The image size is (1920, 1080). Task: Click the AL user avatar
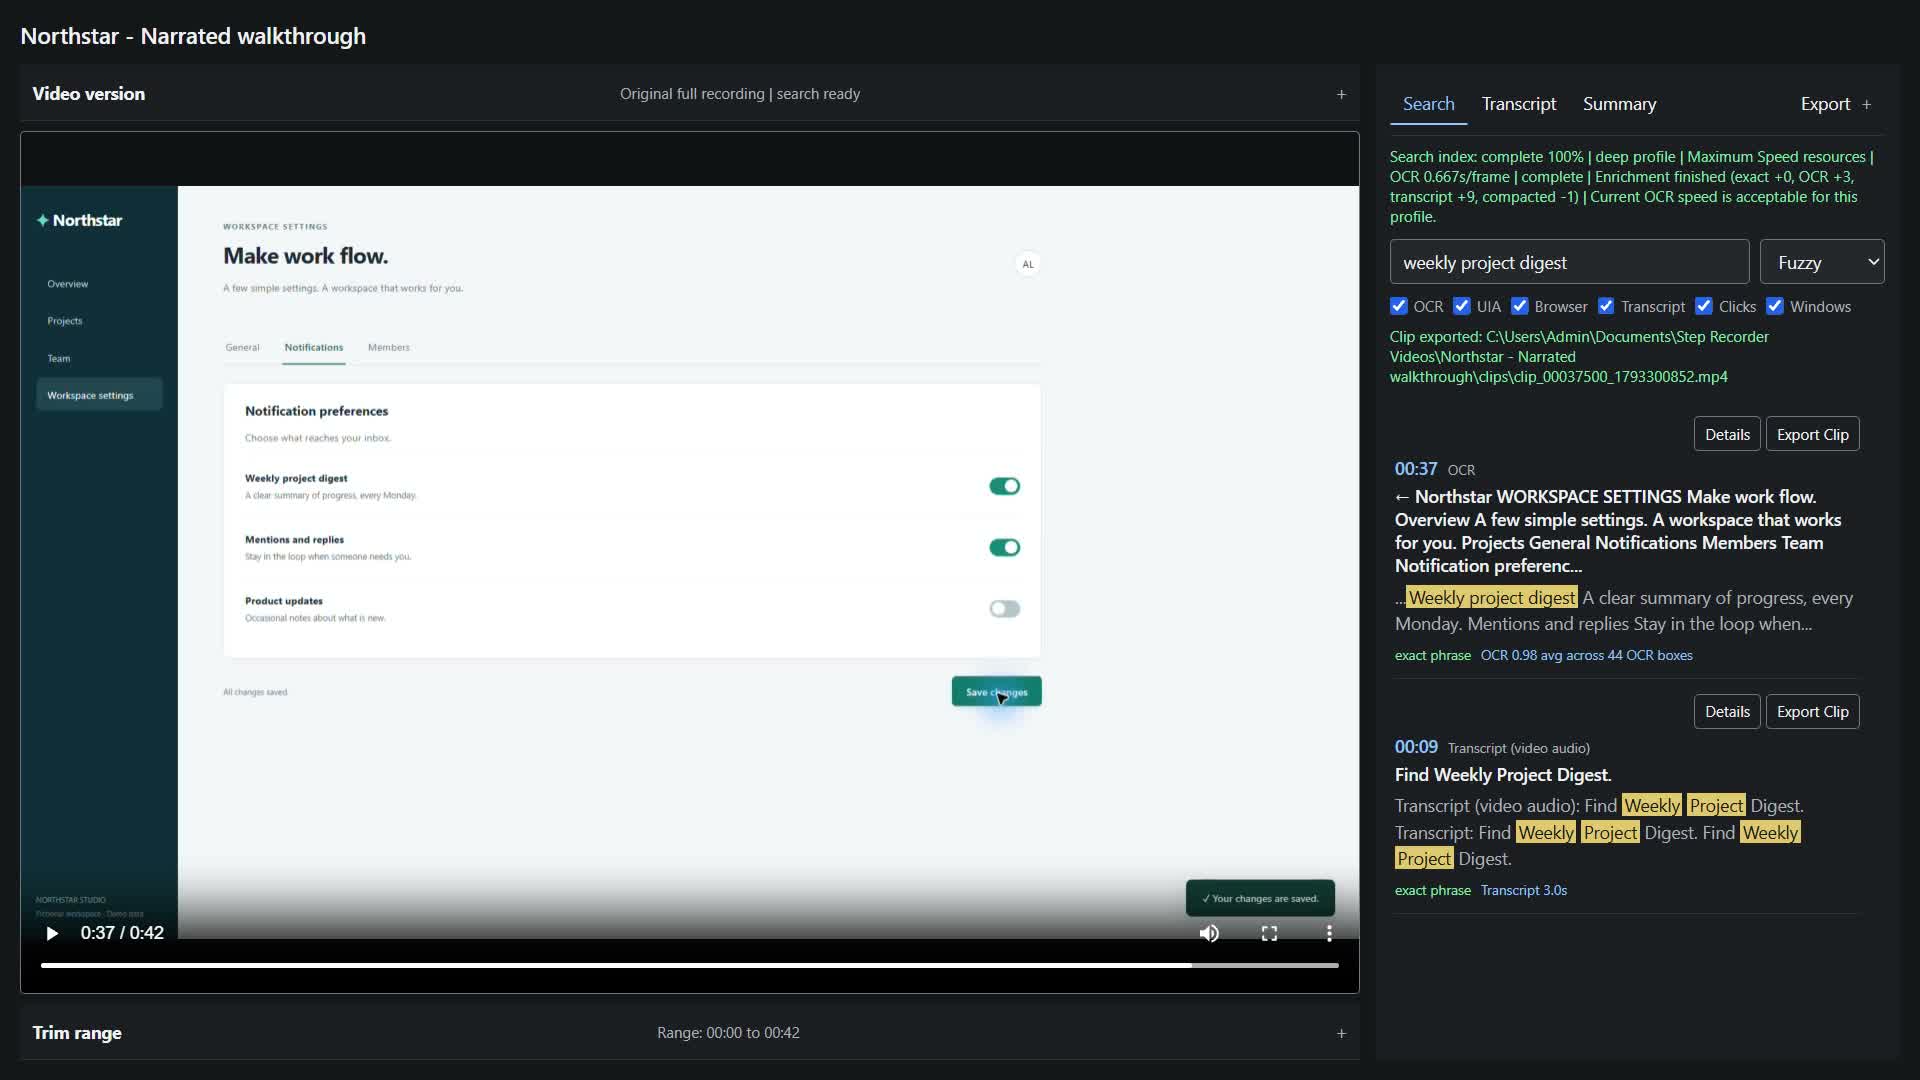1027,264
